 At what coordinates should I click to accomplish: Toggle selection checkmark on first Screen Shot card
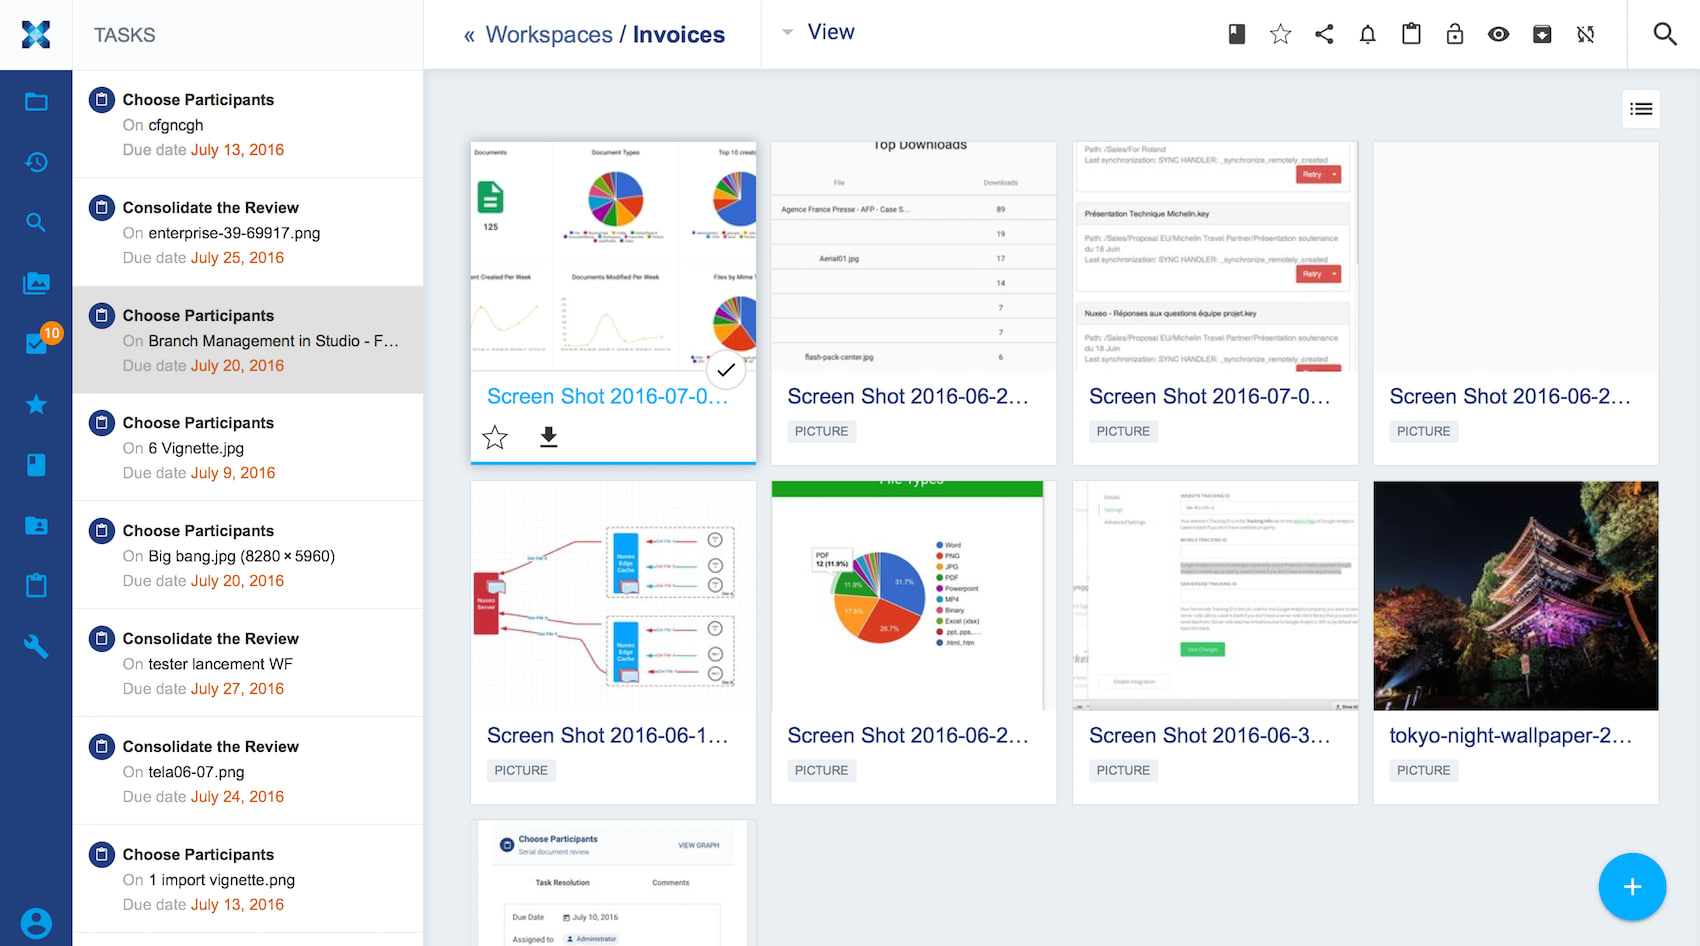(726, 370)
